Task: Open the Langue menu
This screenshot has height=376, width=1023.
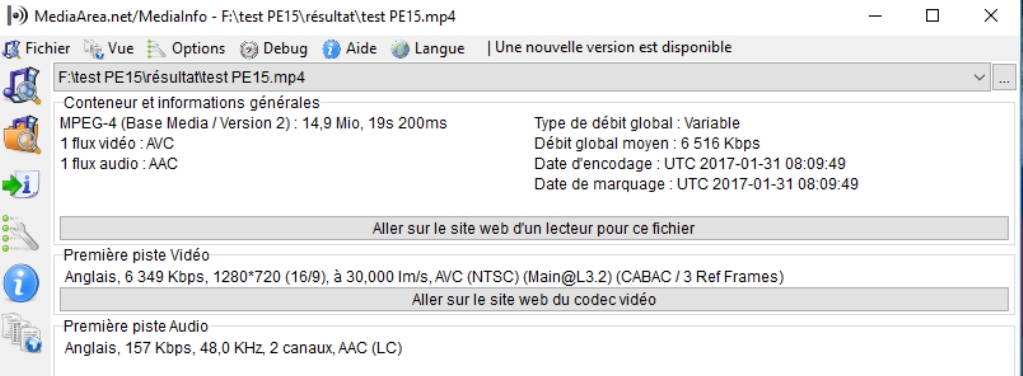Action: click(x=428, y=48)
